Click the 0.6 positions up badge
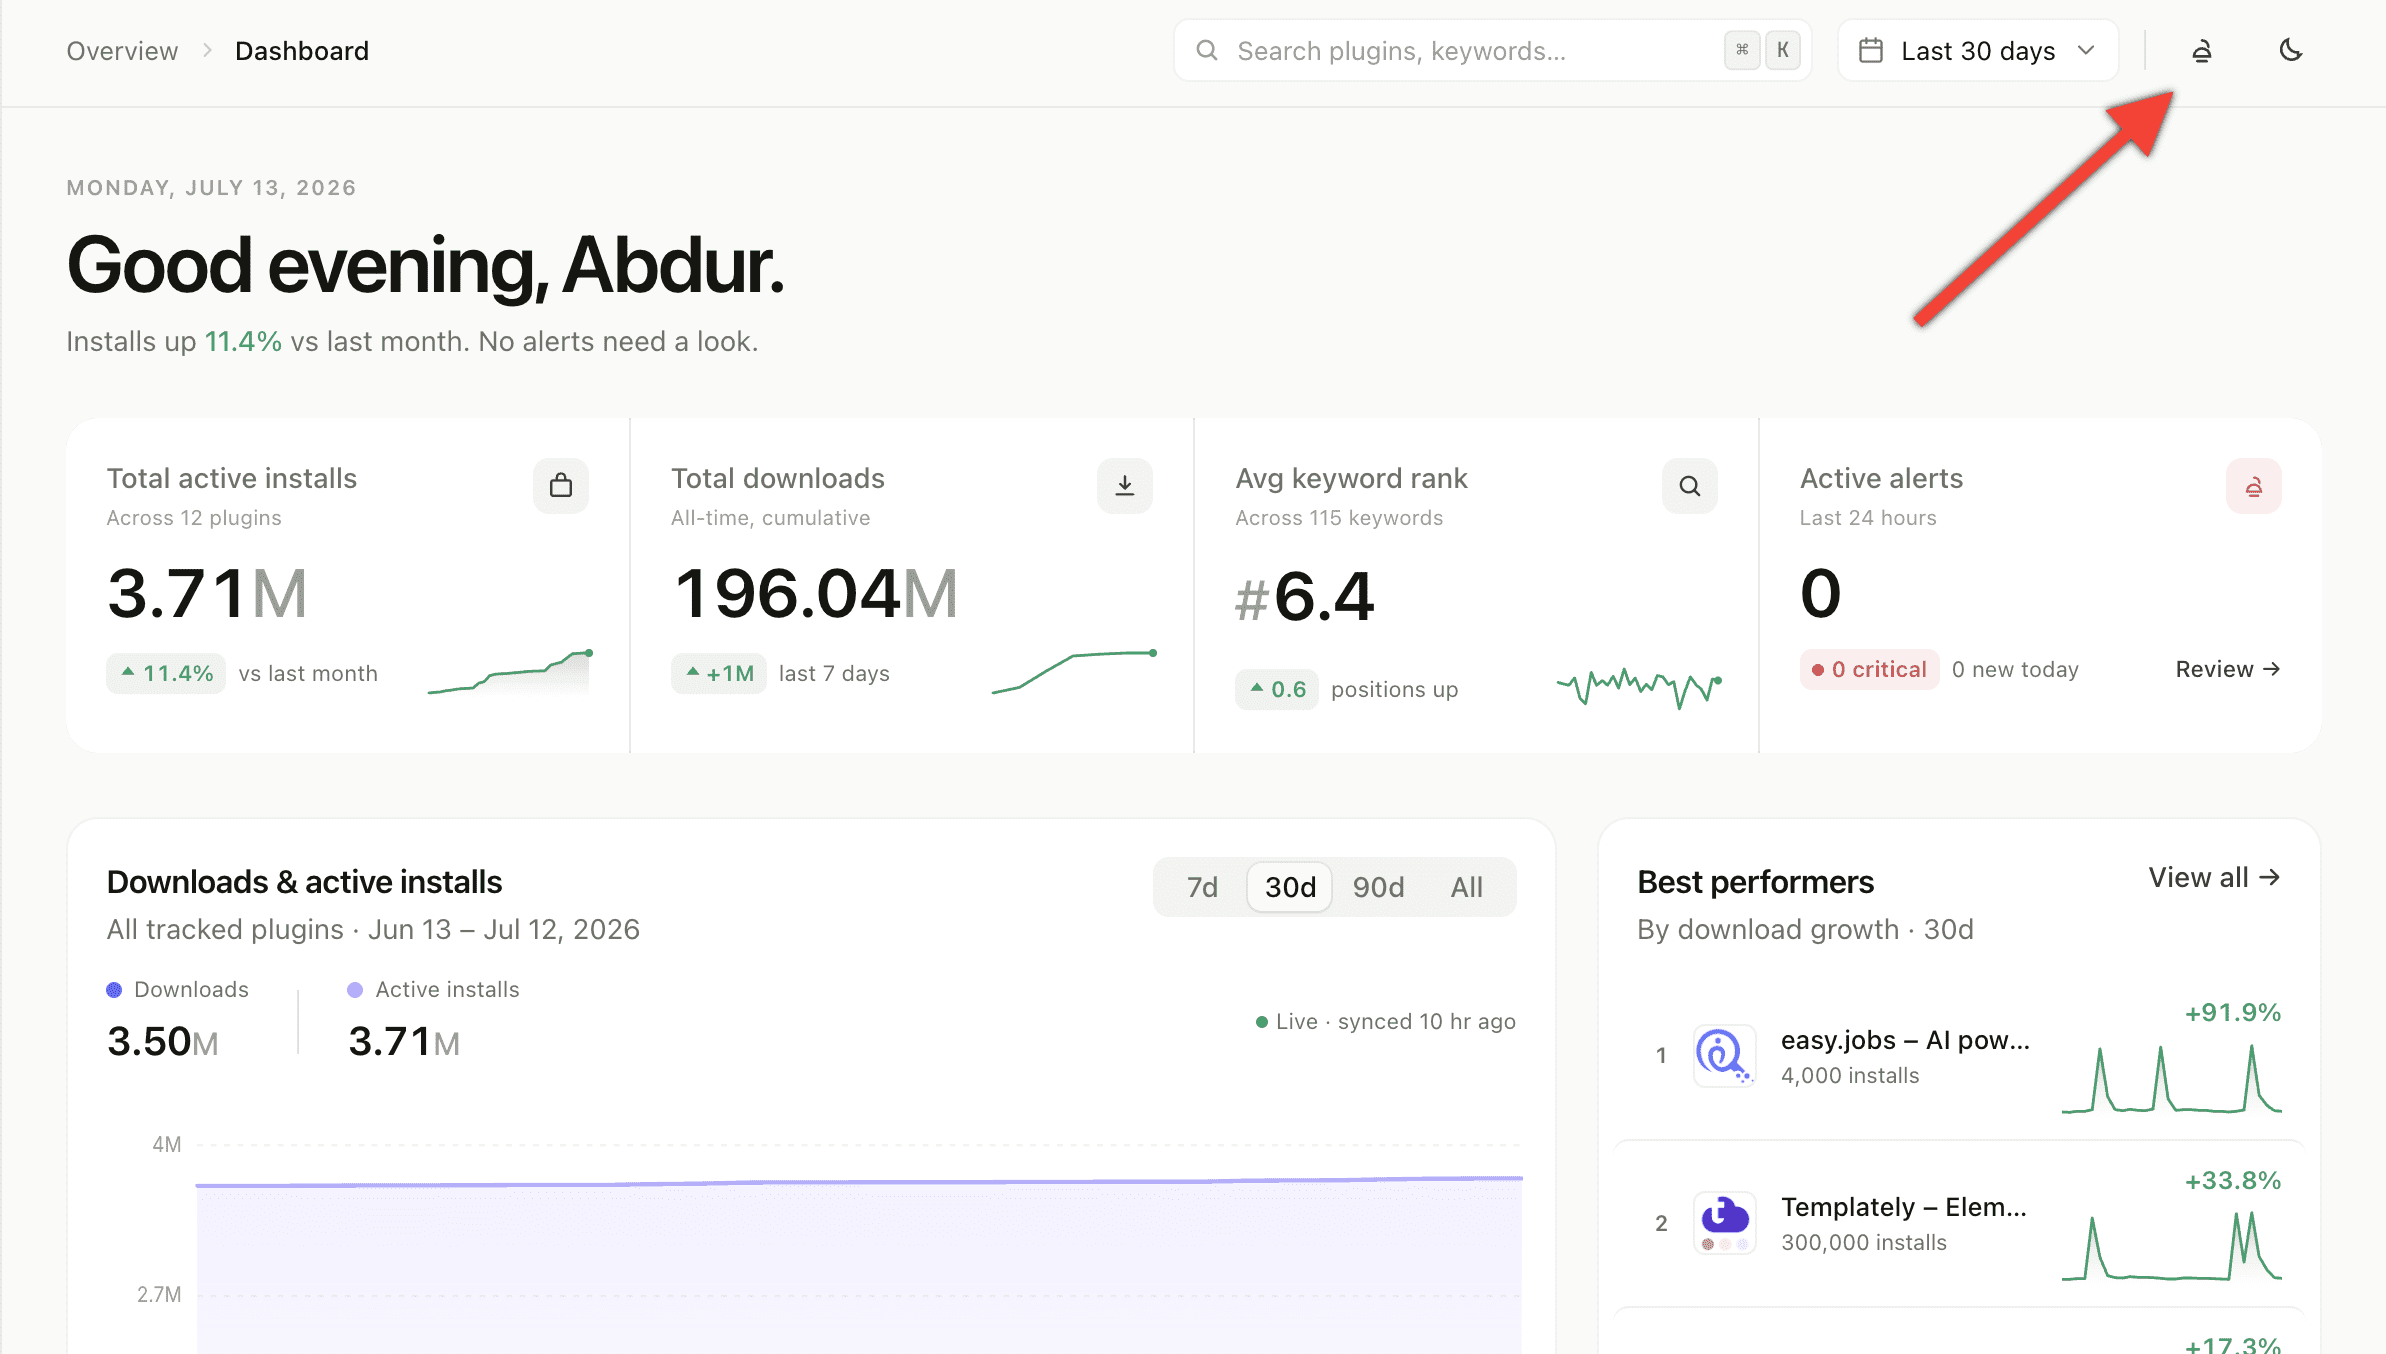The height and width of the screenshot is (1354, 2386). click(1277, 690)
